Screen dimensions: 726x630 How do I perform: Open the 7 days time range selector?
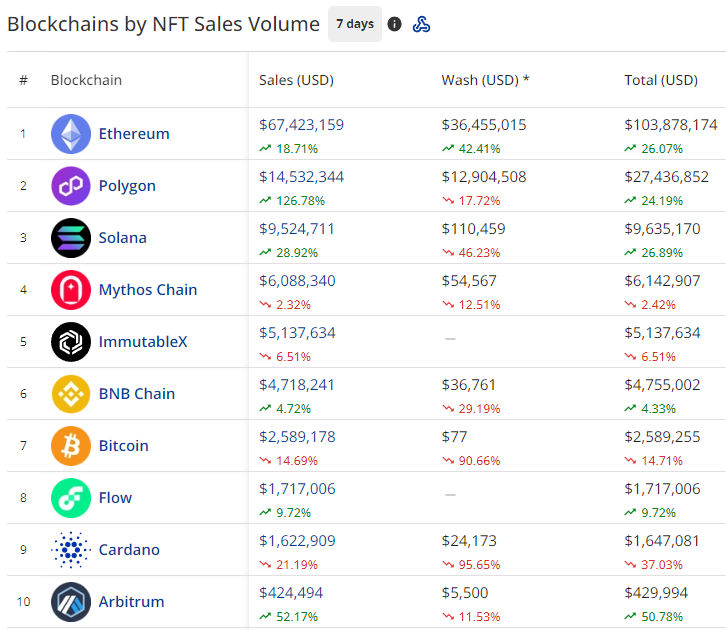tap(355, 24)
